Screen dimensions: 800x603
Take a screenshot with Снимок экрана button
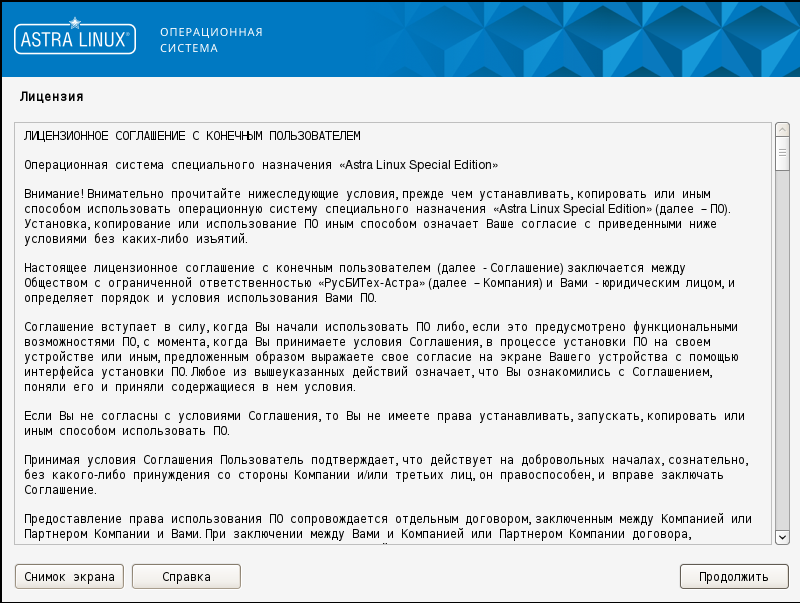click(x=69, y=576)
